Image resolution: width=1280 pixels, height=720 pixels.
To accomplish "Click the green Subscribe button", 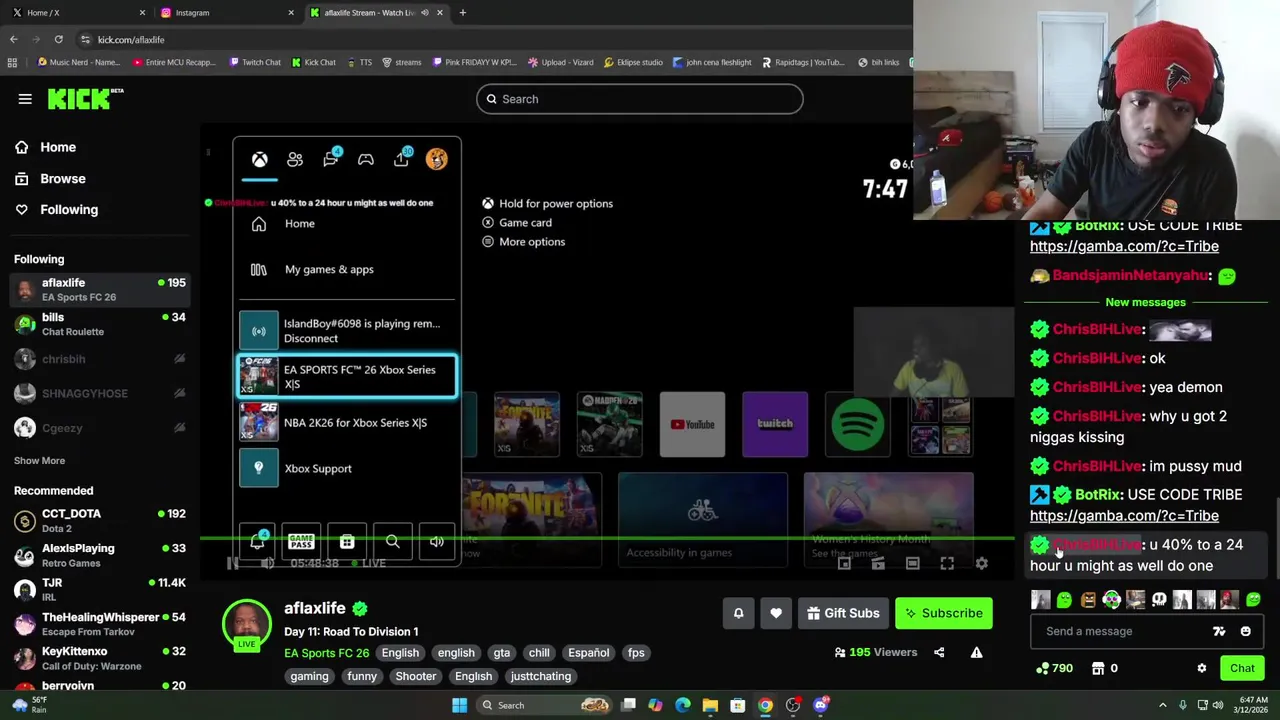I will point(944,613).
